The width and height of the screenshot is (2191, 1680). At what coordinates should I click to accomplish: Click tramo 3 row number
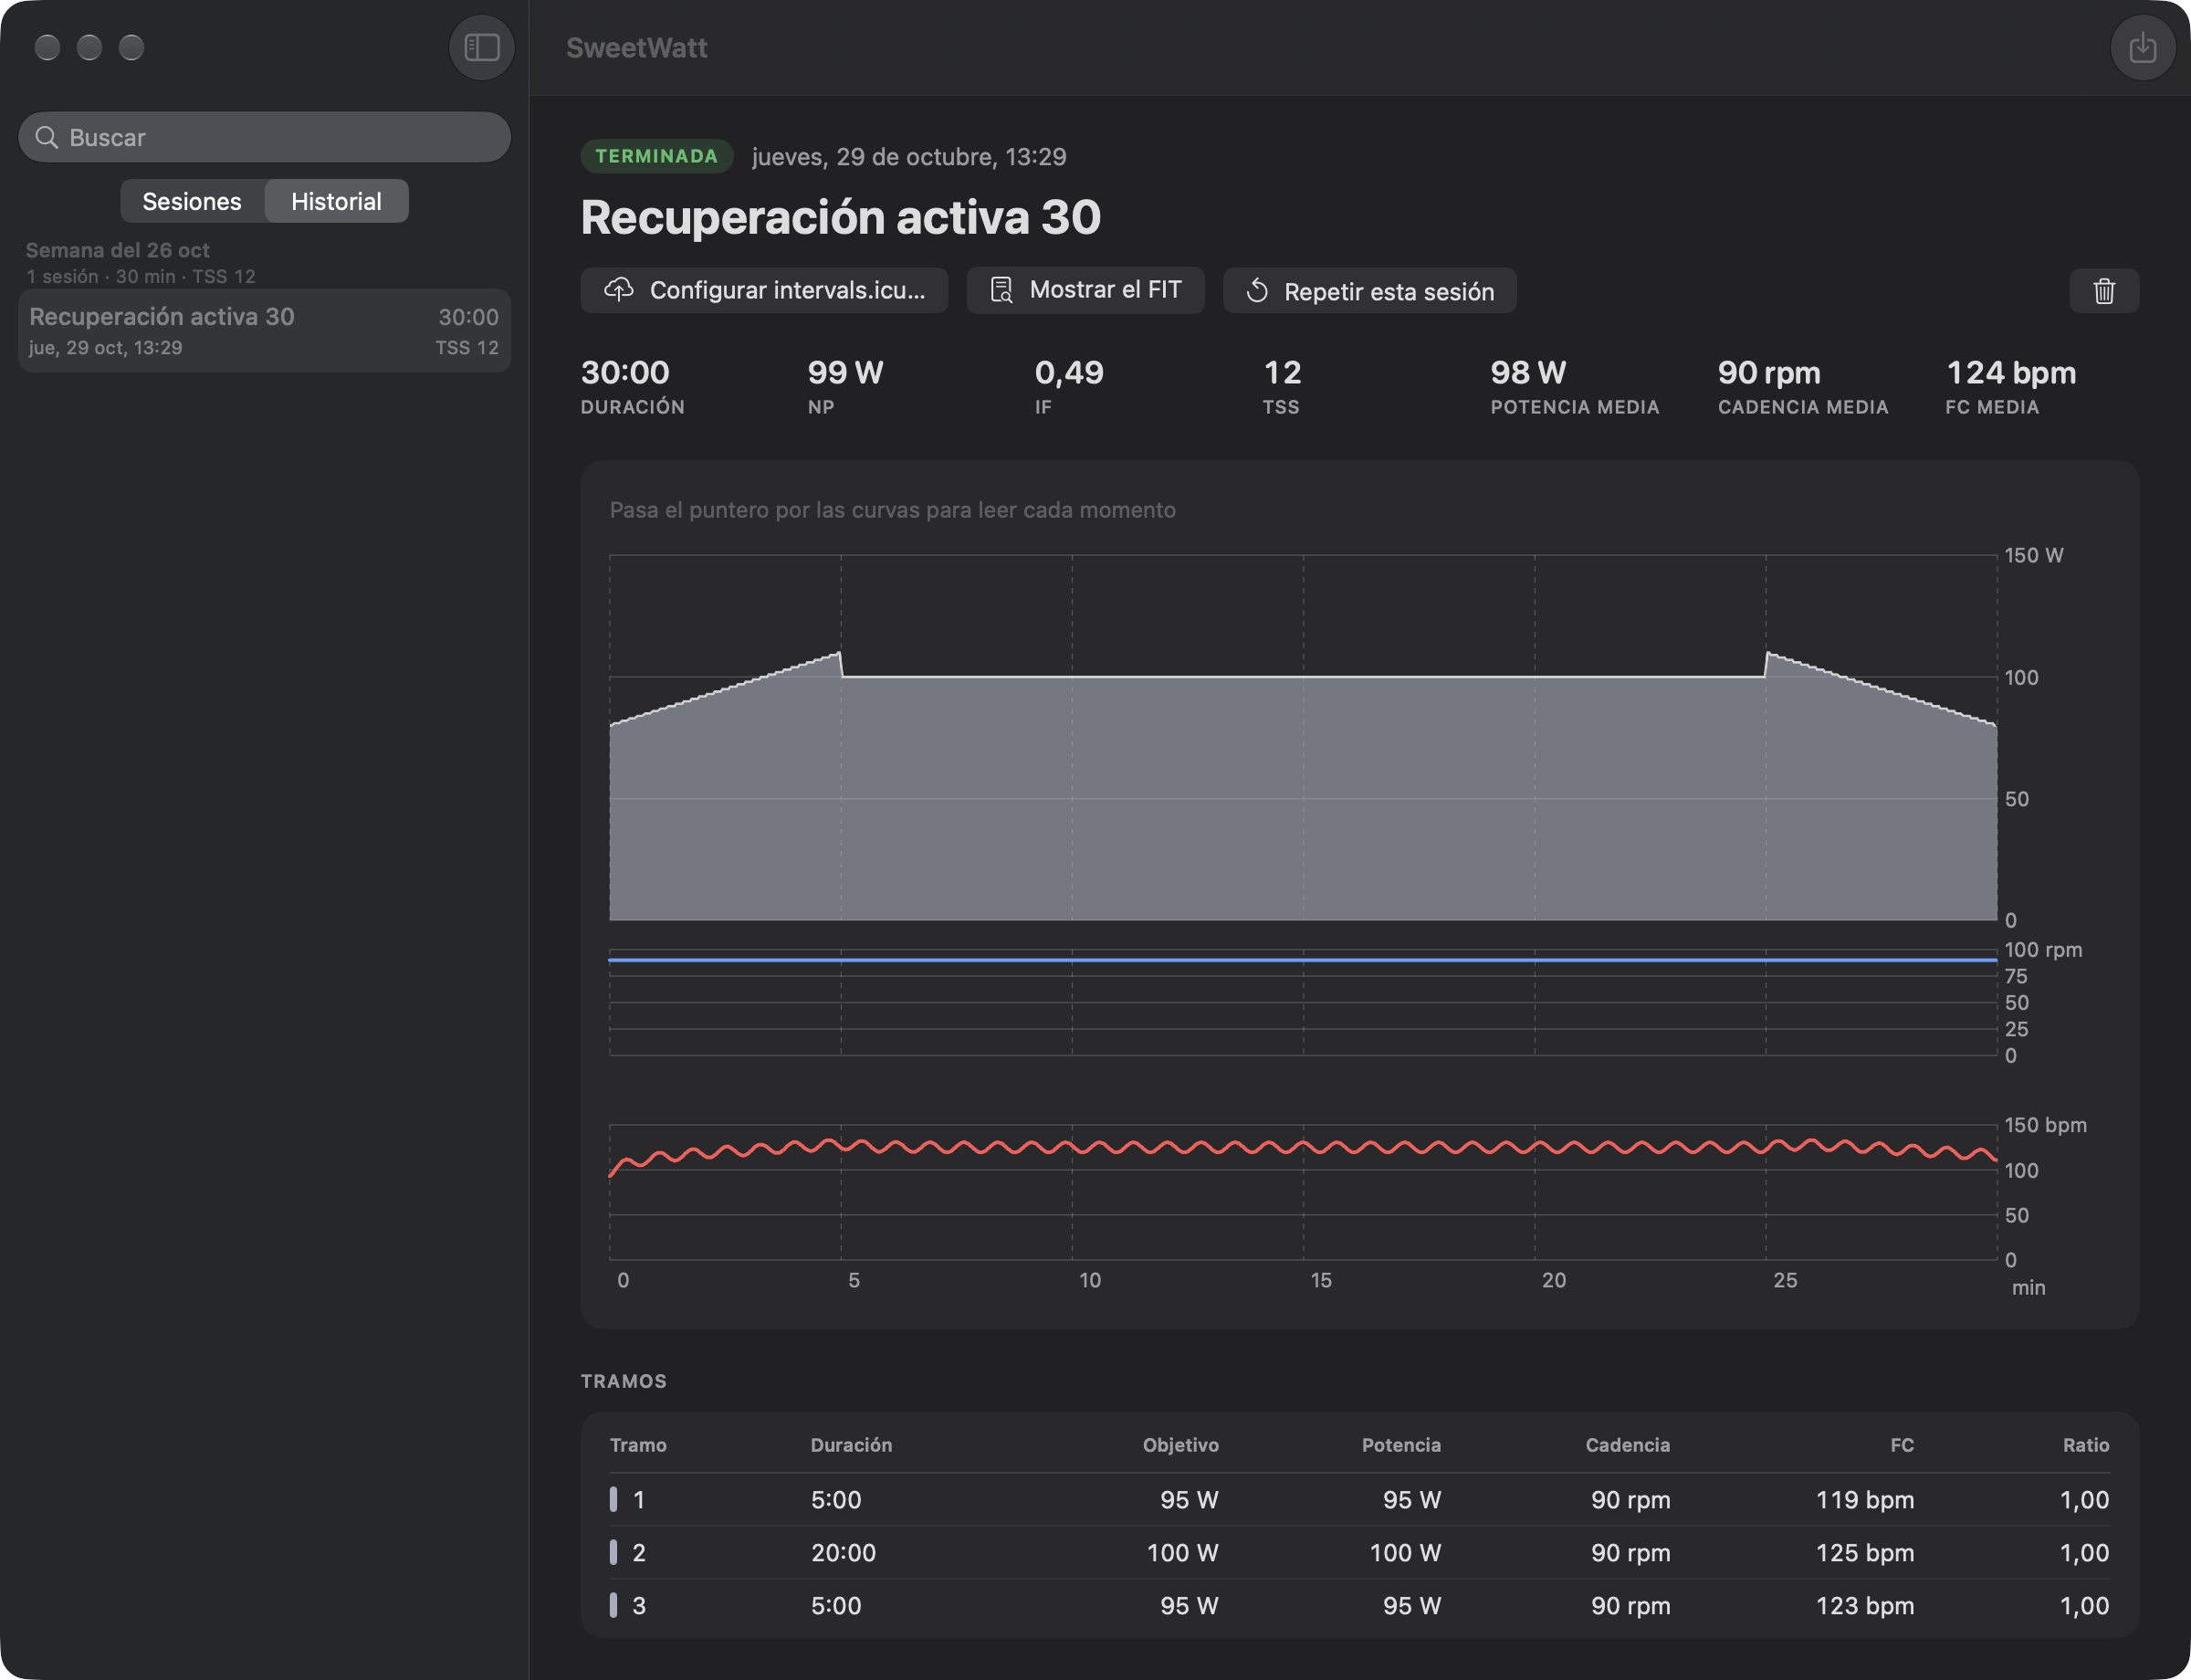tap(639, 1606)
